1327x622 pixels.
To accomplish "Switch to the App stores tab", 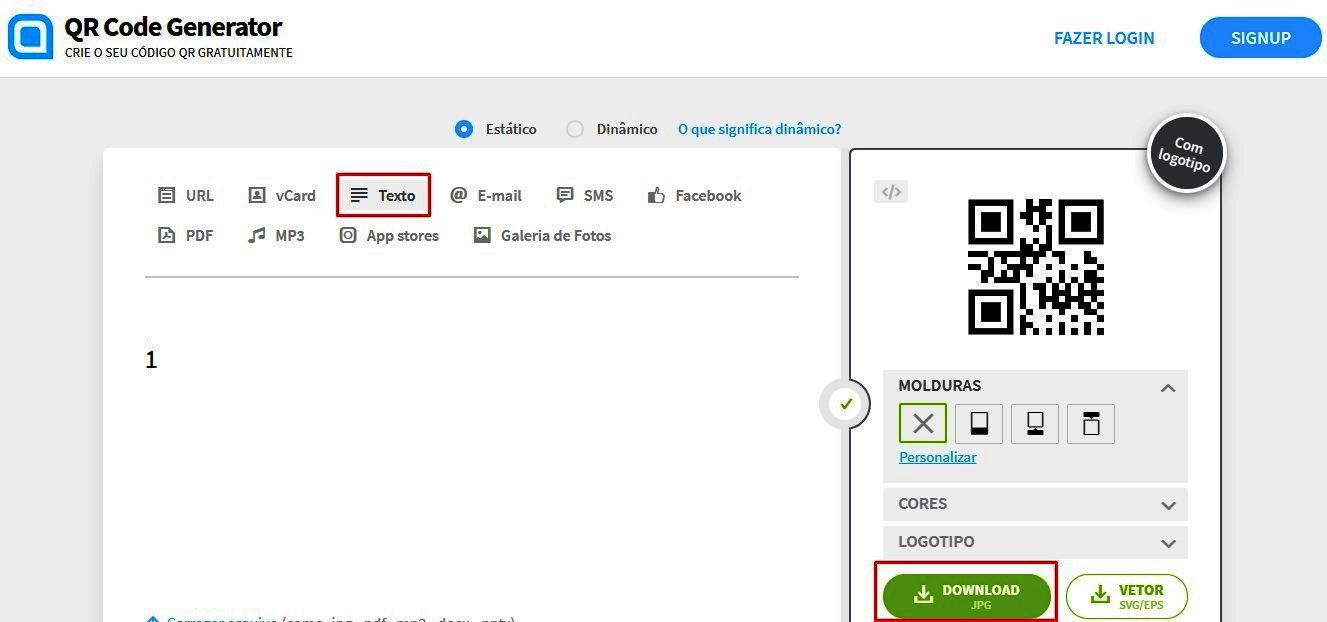I will click(x=389, y=236).
